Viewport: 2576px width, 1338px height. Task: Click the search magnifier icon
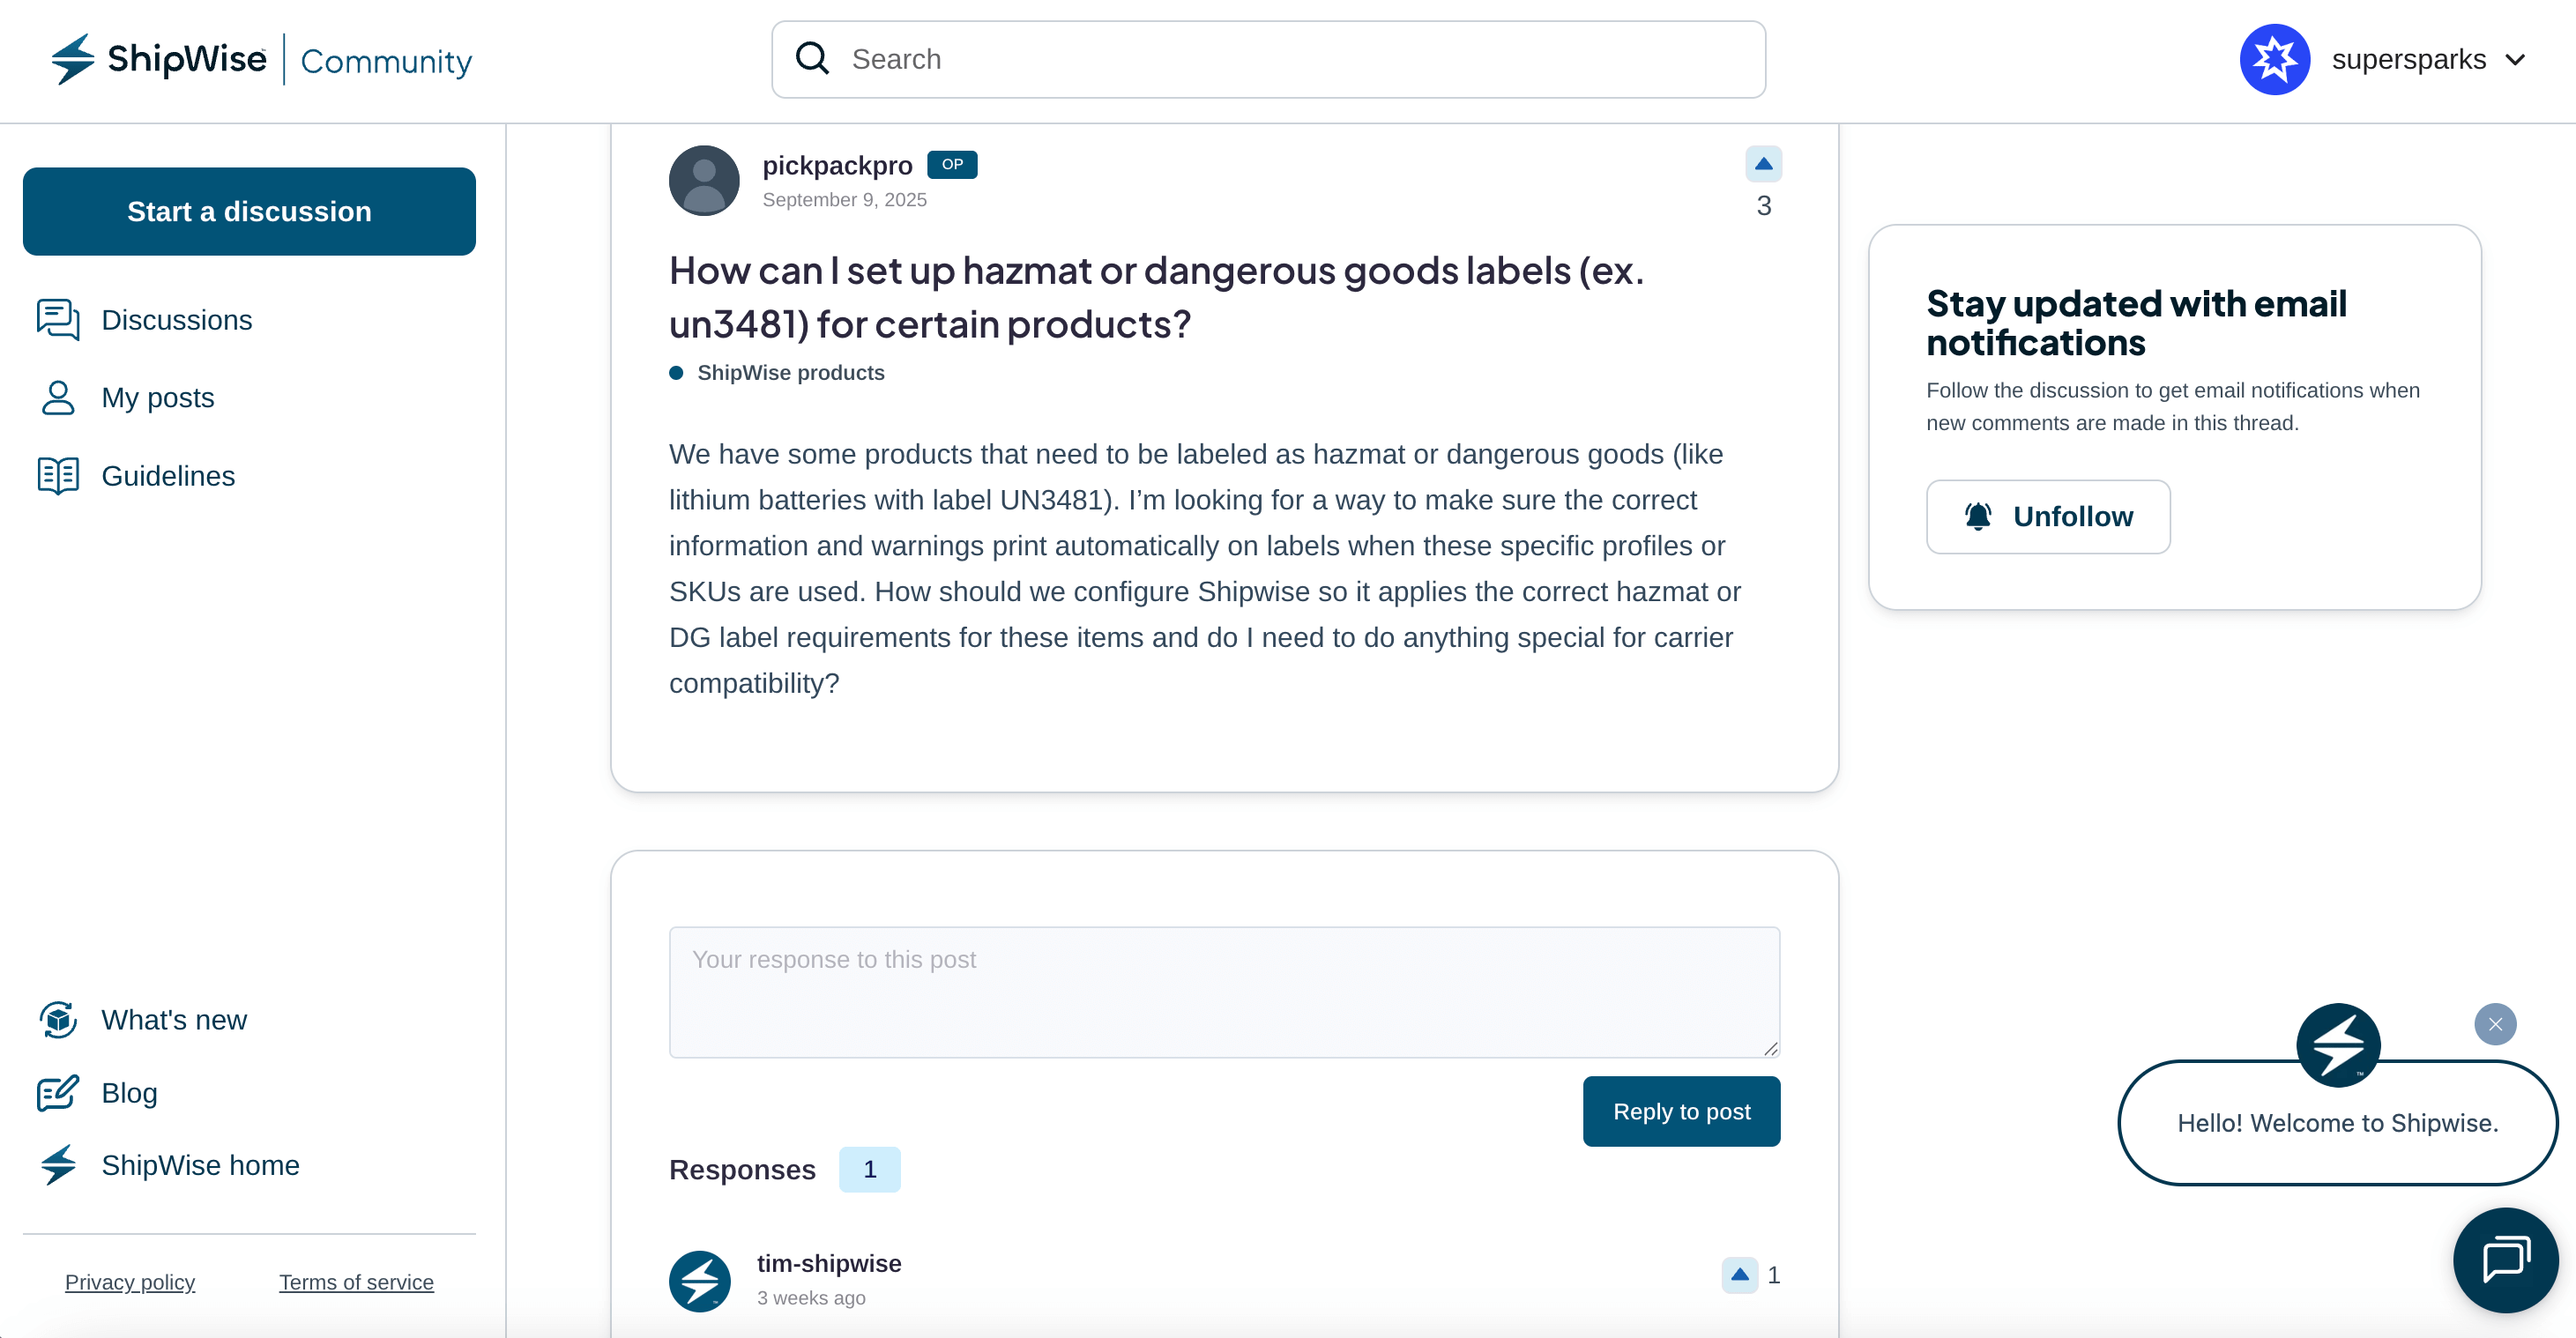pos(812,59)
